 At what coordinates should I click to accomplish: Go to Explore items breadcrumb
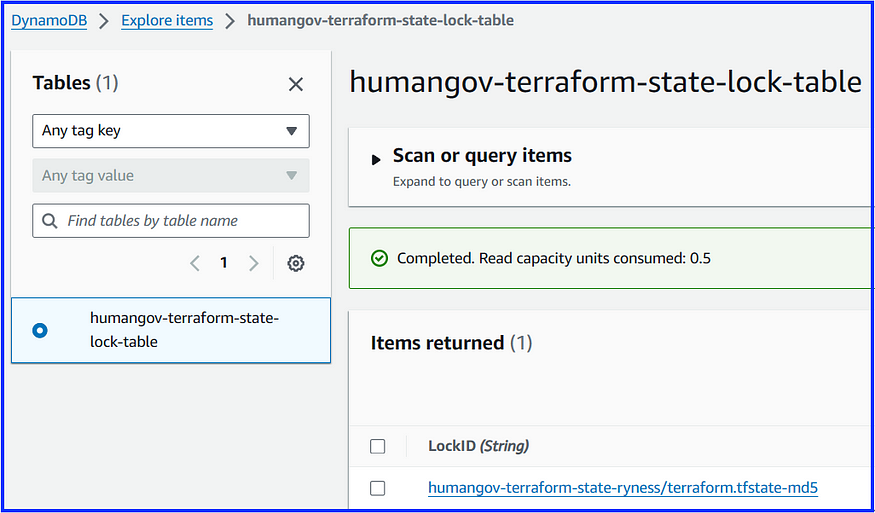click(x=167, y=21)
